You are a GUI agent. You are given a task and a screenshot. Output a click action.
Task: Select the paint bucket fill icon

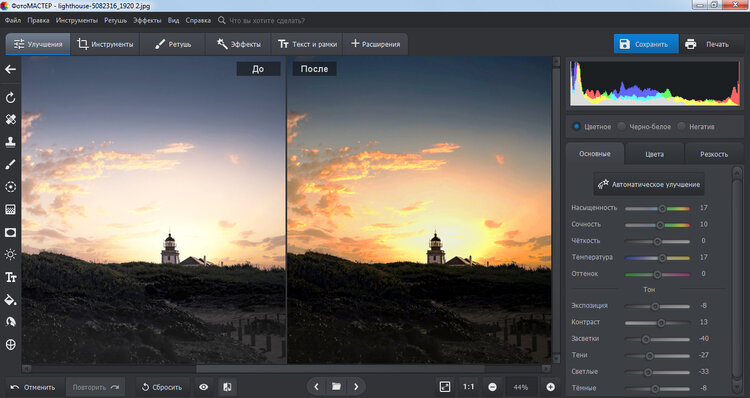click(x=10, y=300)
